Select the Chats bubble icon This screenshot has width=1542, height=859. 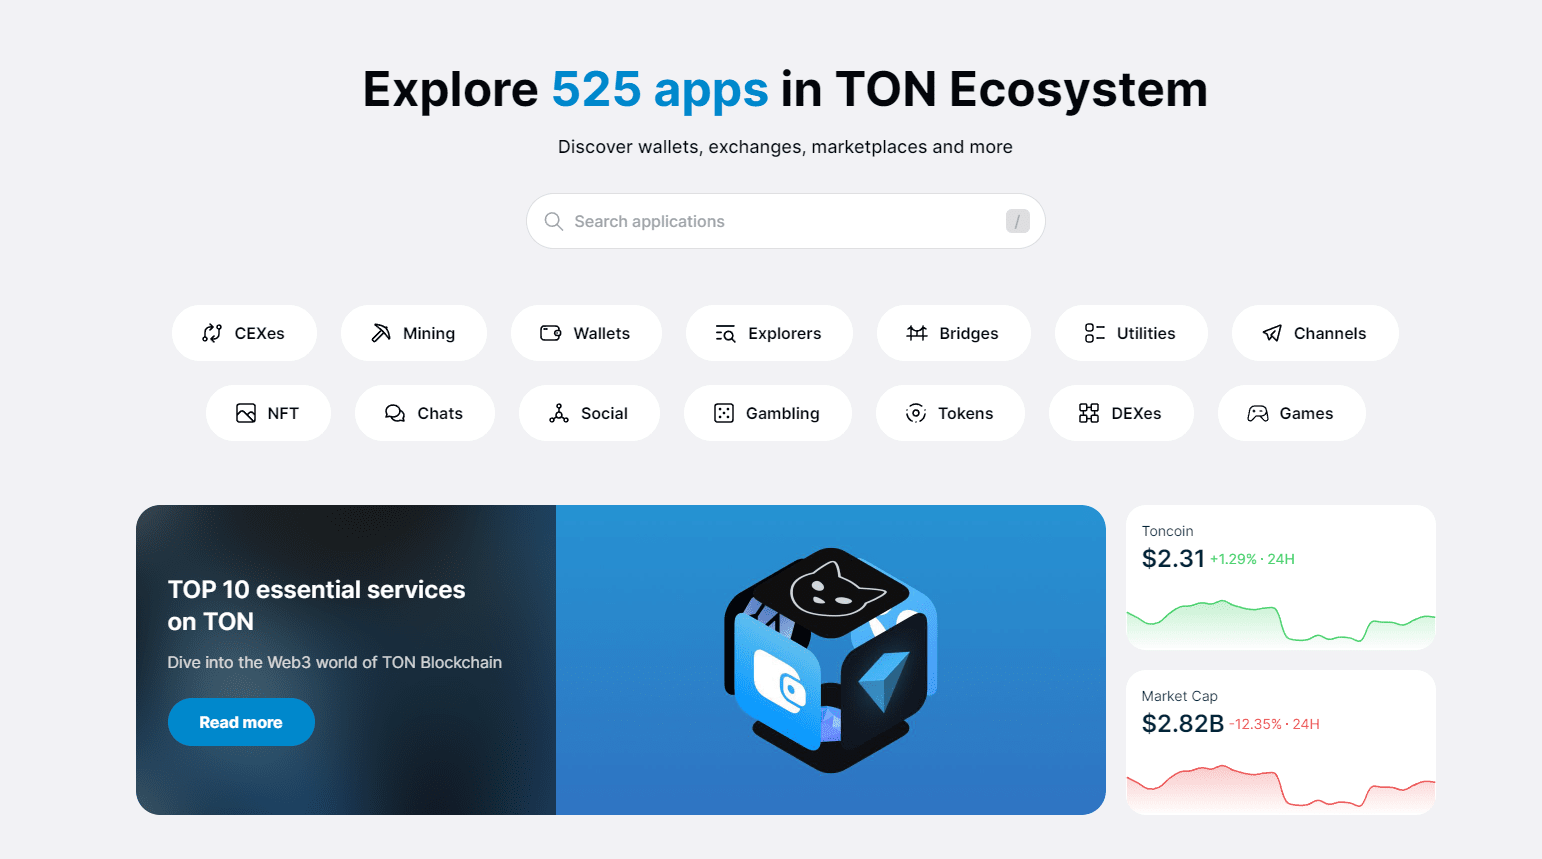coord(395,413)
